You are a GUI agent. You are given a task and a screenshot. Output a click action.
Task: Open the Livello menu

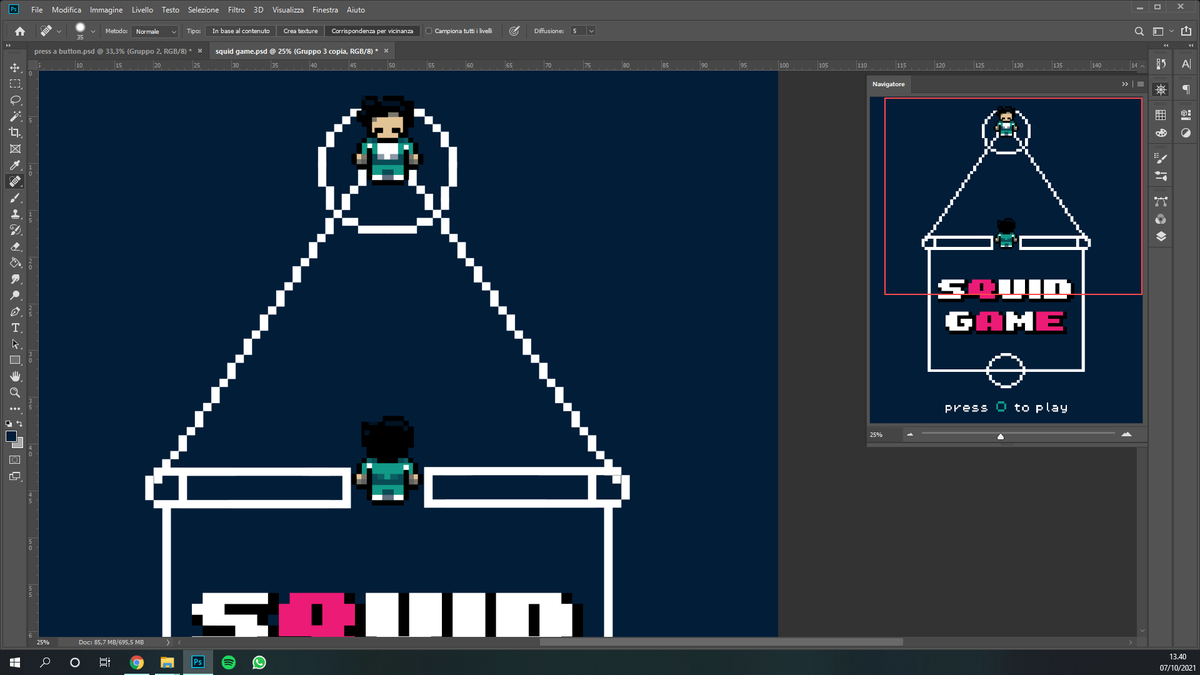142,9
